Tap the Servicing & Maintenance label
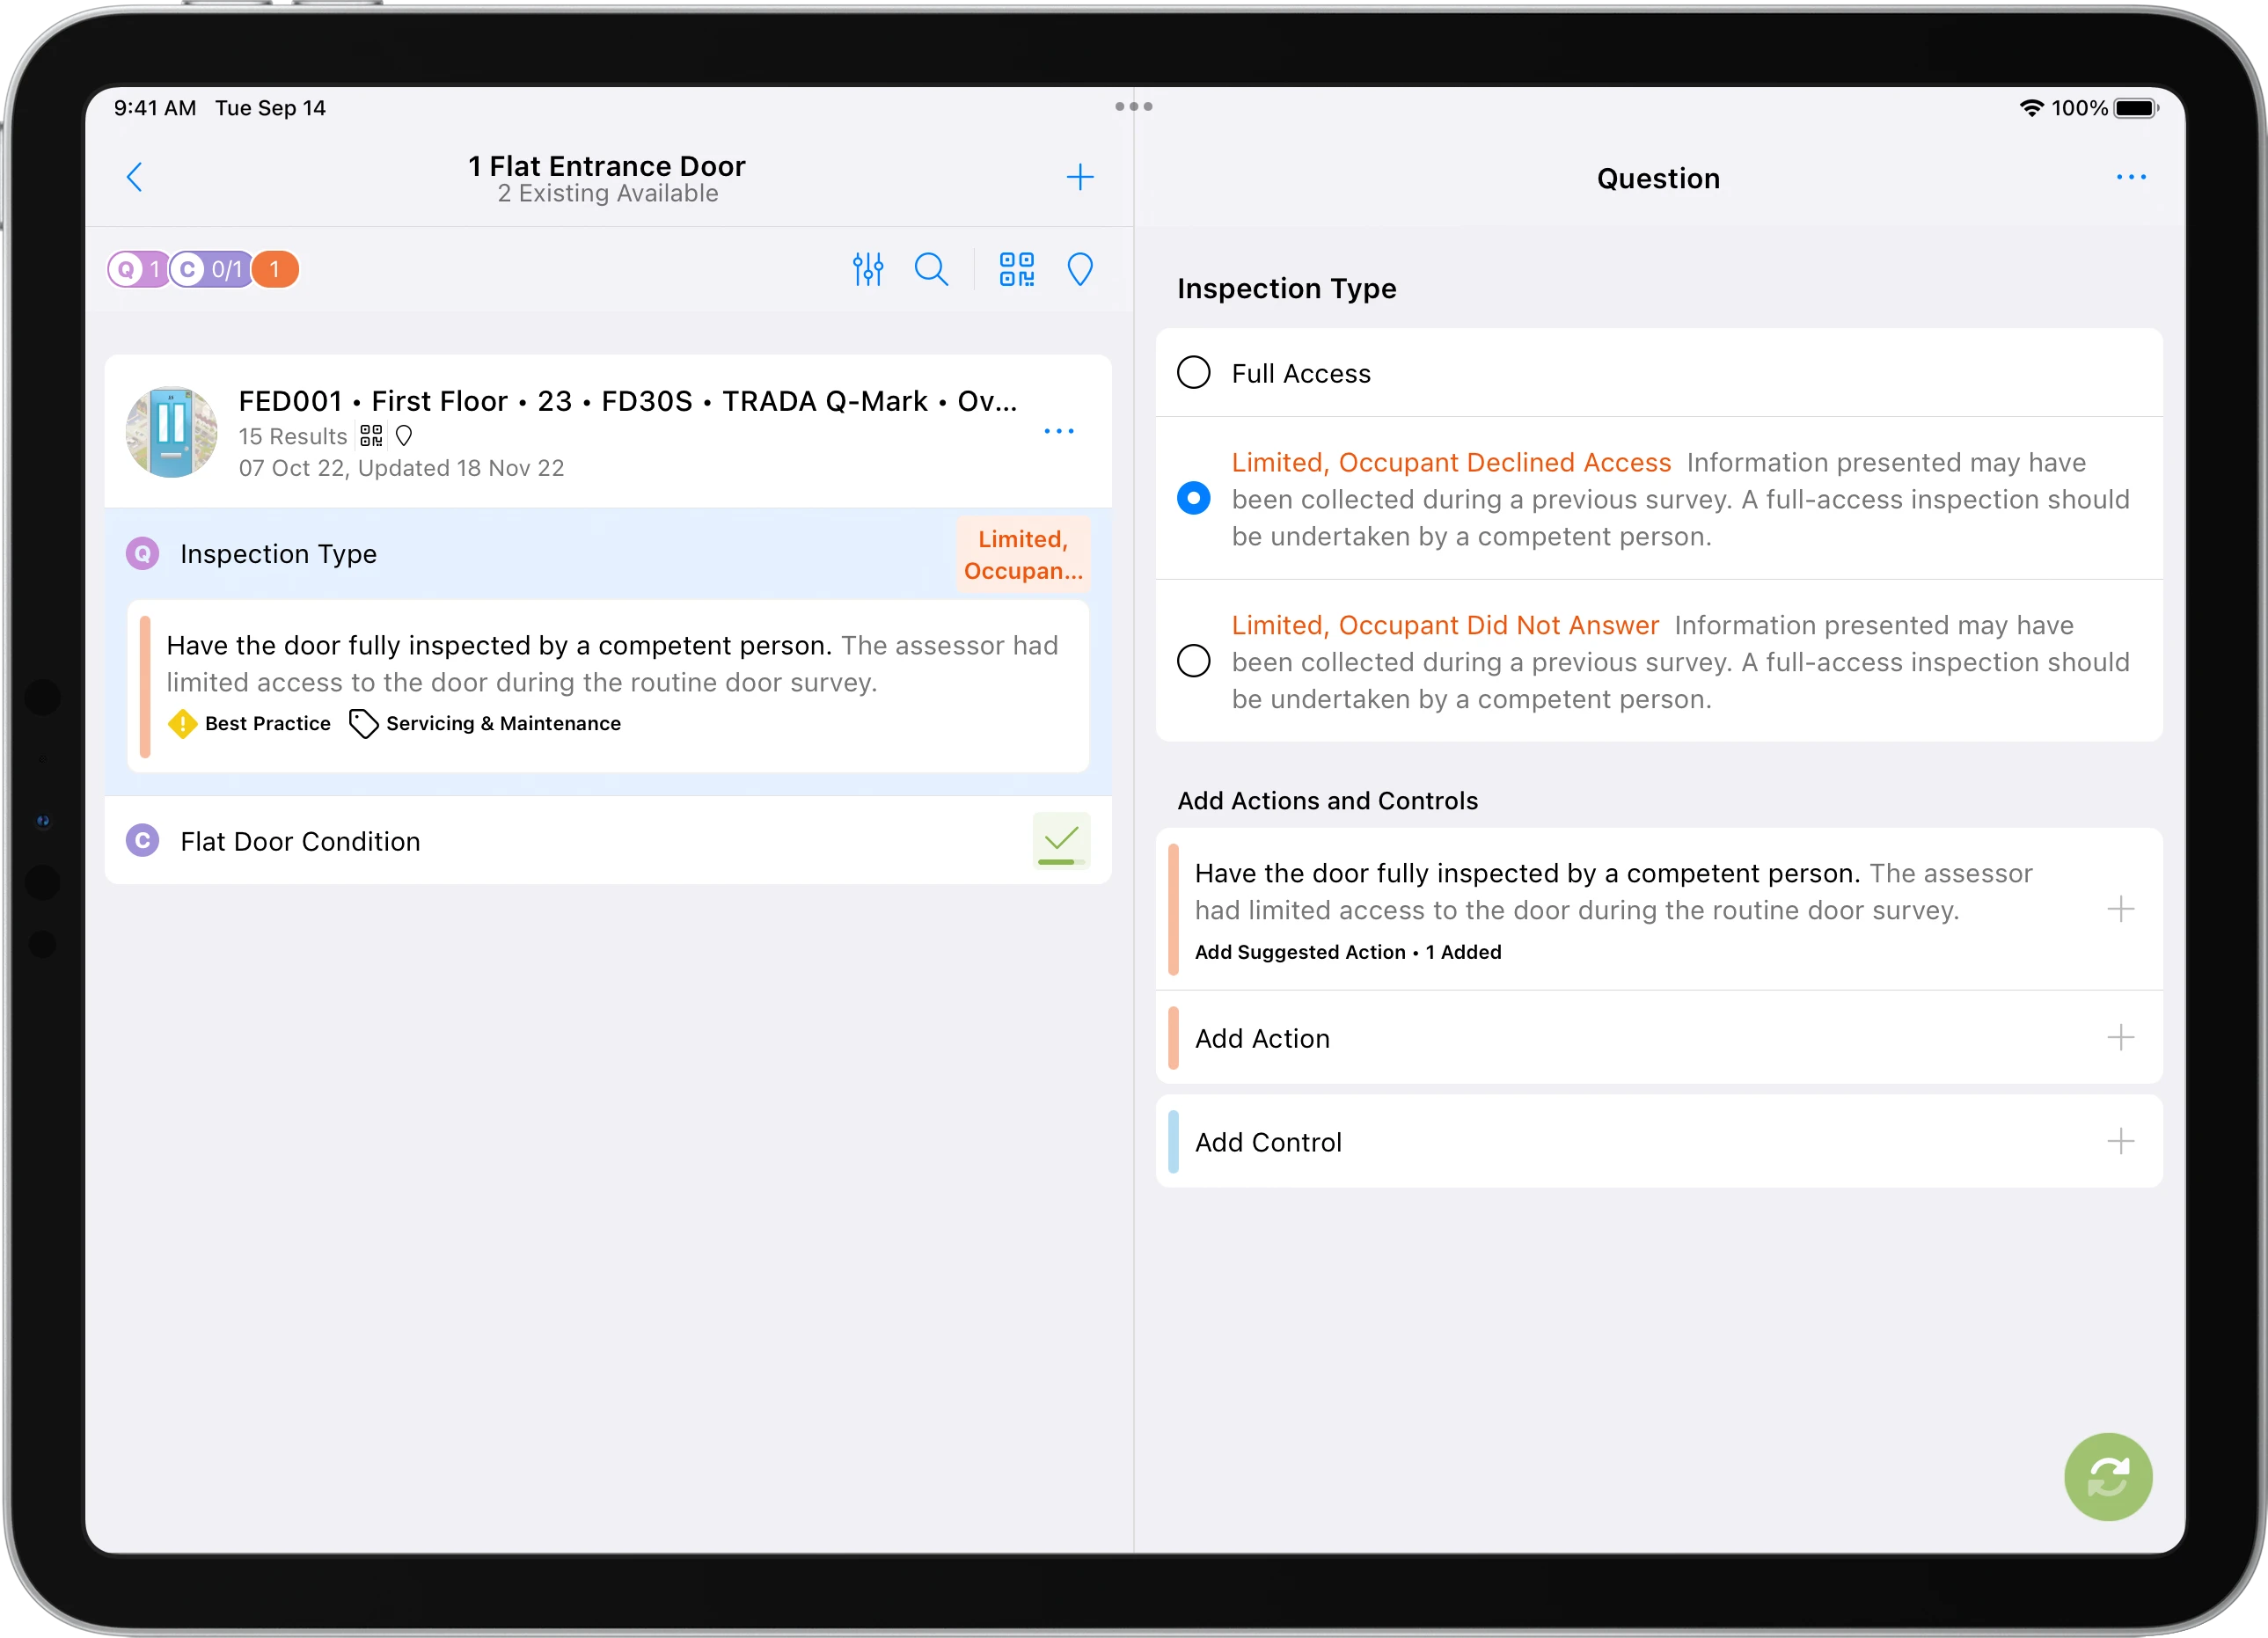 [504, 723]
